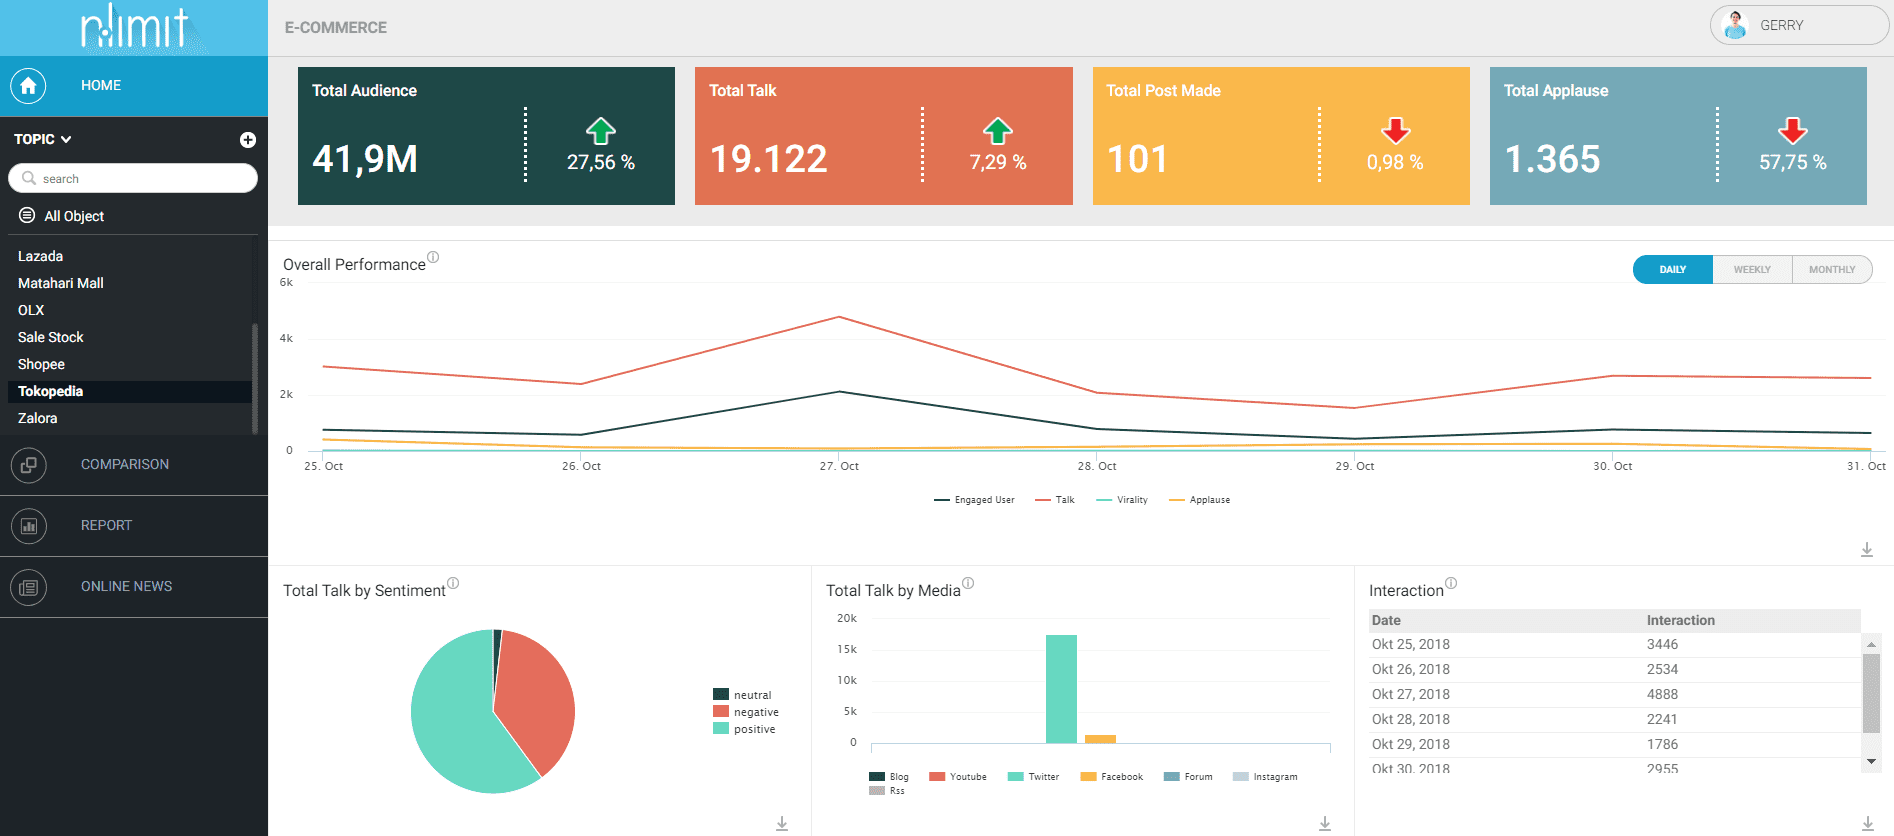Image resolution: width=1894 pixels, height=836 pixels.
Task: Switch chart to Weekly view
Action: [x=1752, y=270]
